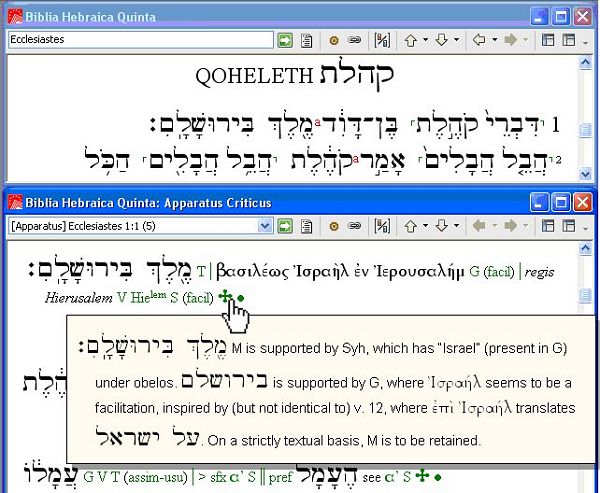Open the up arrow dropdown in Quinta toolbar

point(425,40)
